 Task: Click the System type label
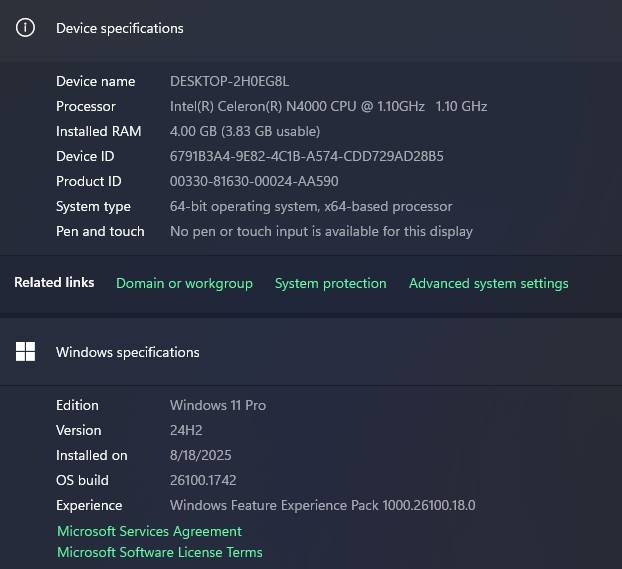[93, 206]
